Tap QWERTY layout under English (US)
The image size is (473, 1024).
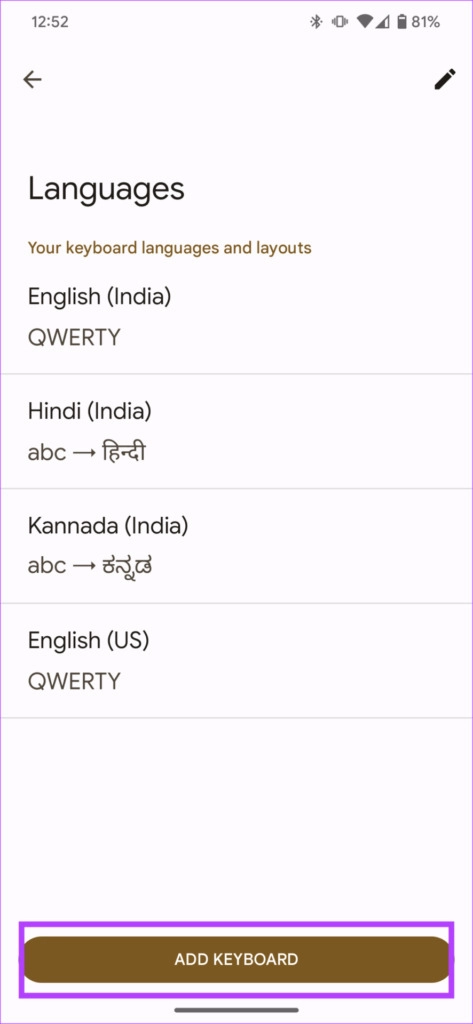(x=74, y=681)
